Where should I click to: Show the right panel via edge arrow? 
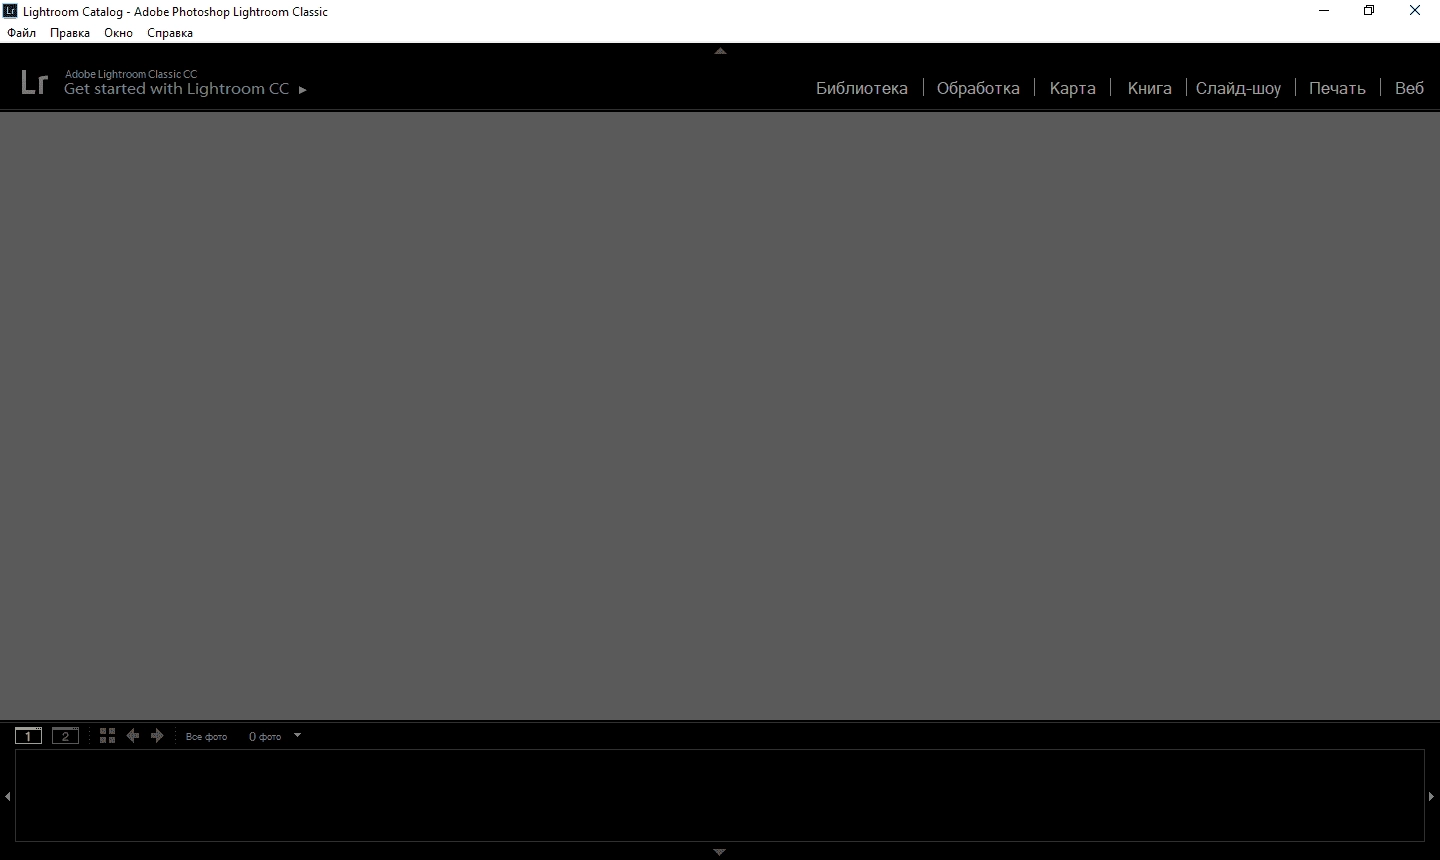click(x=1432, y=796)
